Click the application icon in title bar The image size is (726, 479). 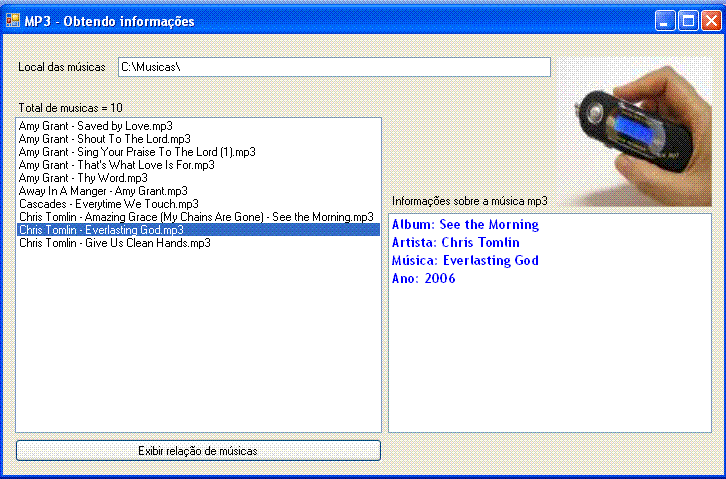click(x=13, y=21)
